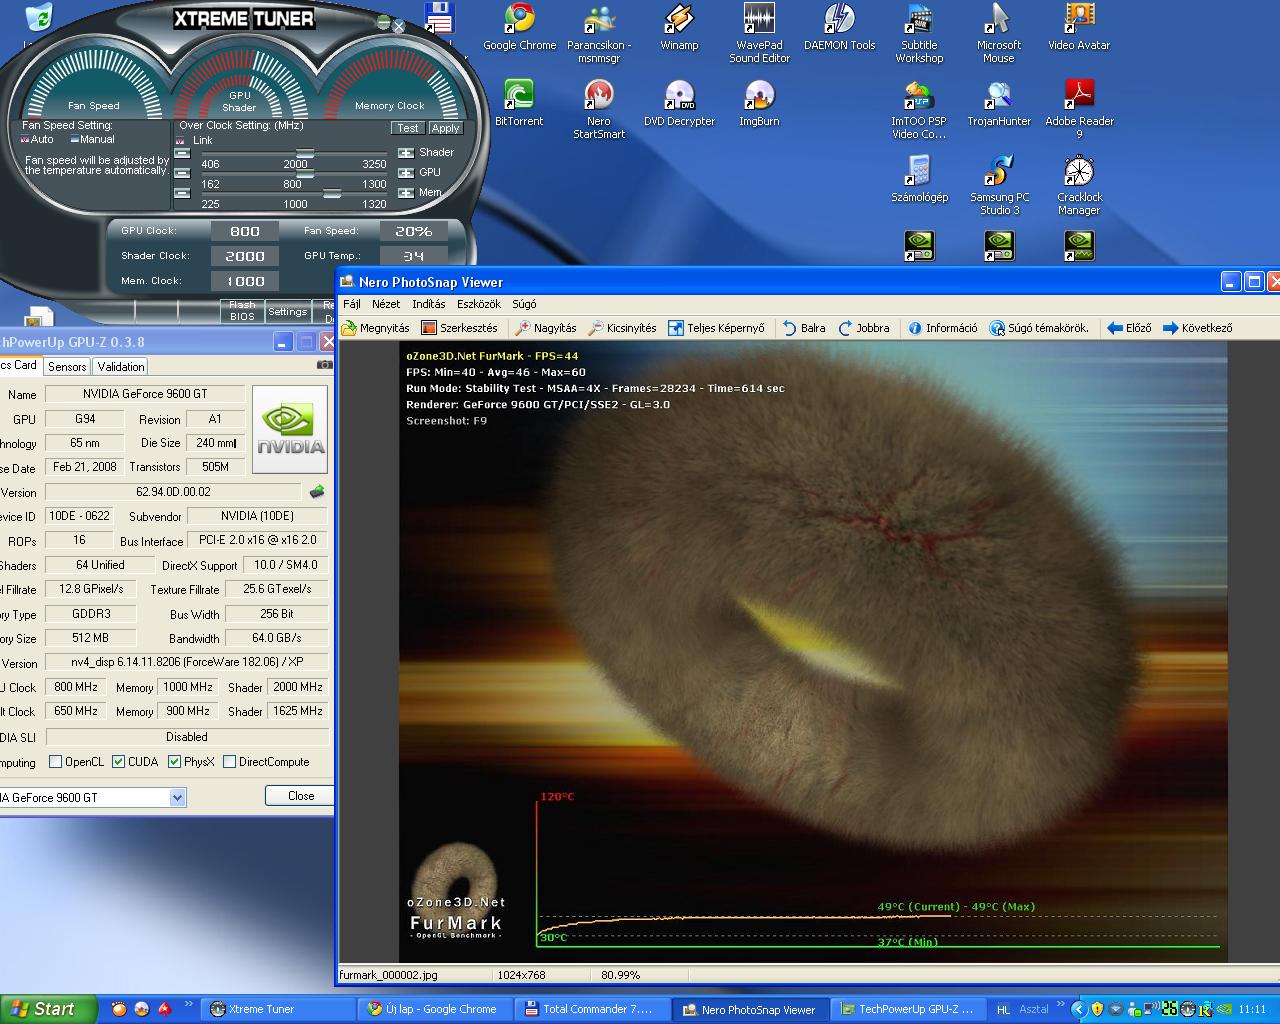Open the Eszközök menu

tap(479, 304)
